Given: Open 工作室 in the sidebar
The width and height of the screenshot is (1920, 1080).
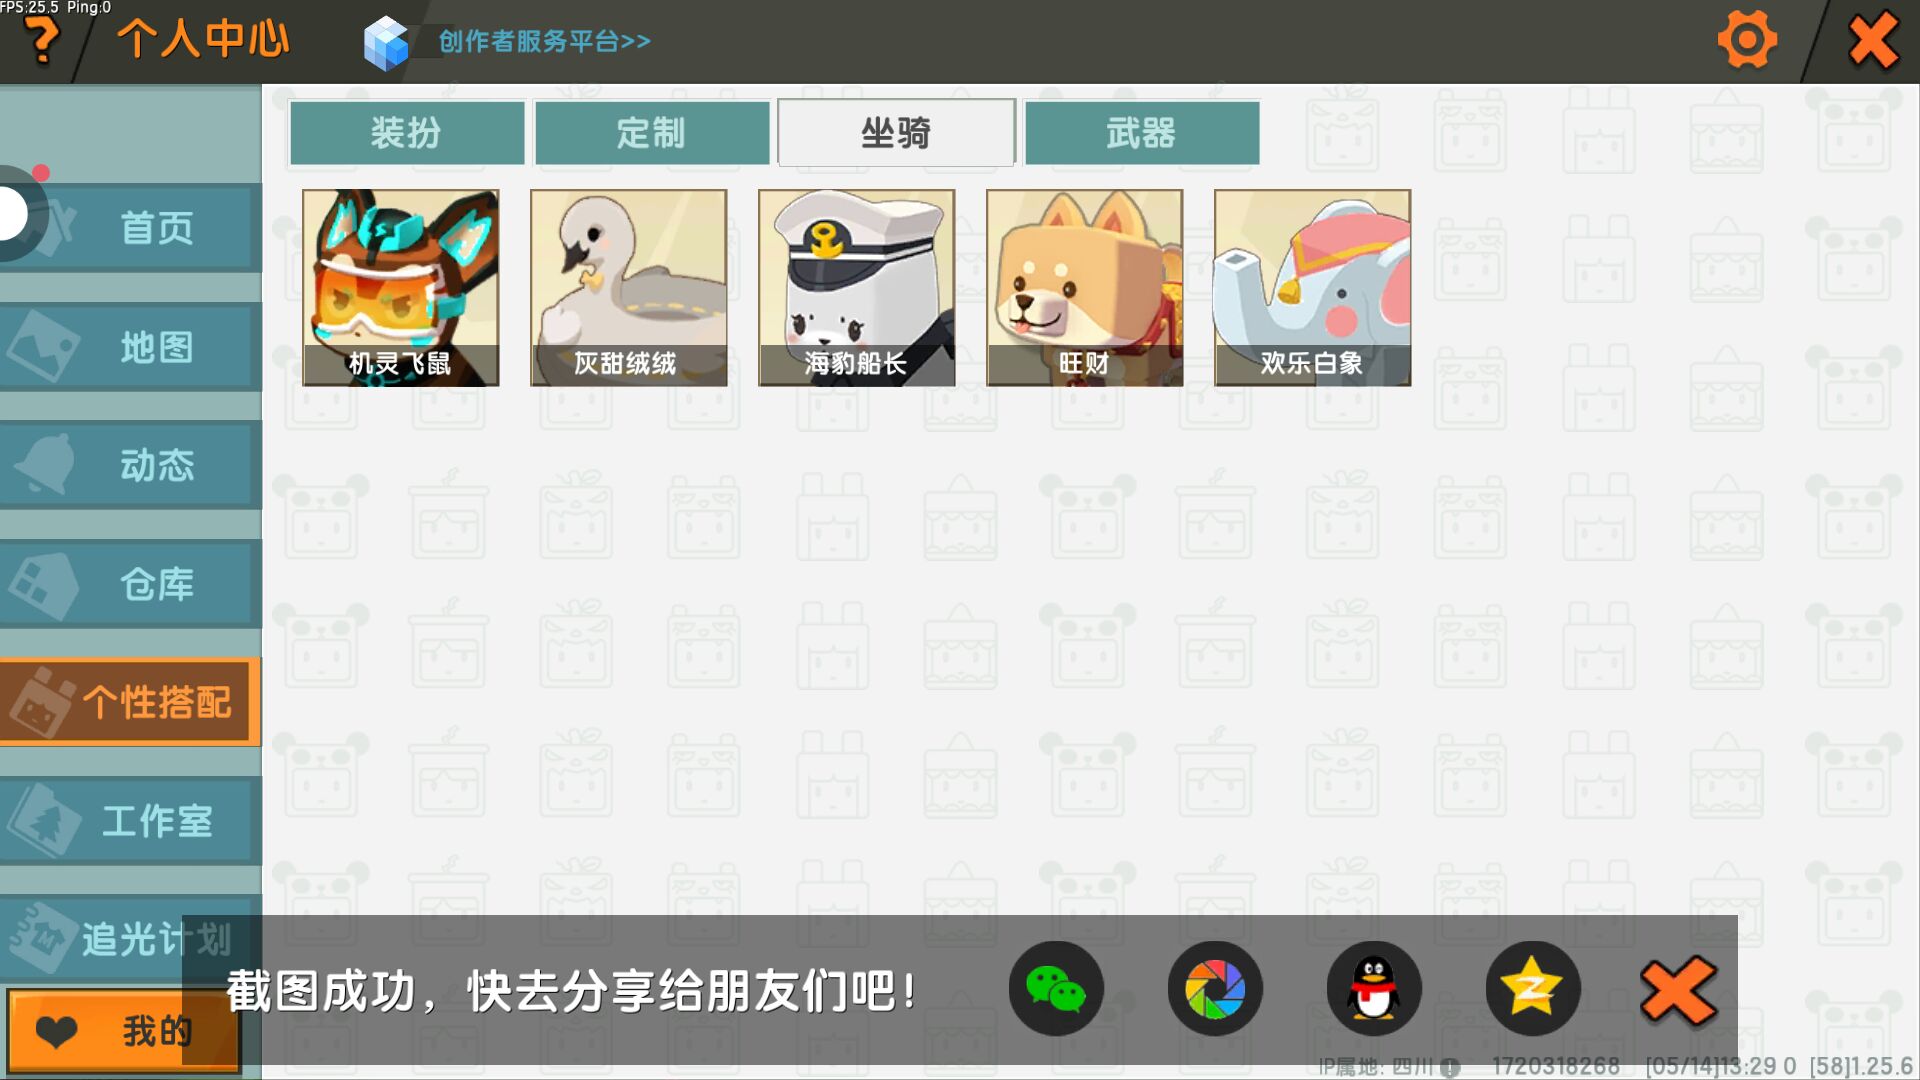Looking at the screenshot, I should click(x=130, y=821).
